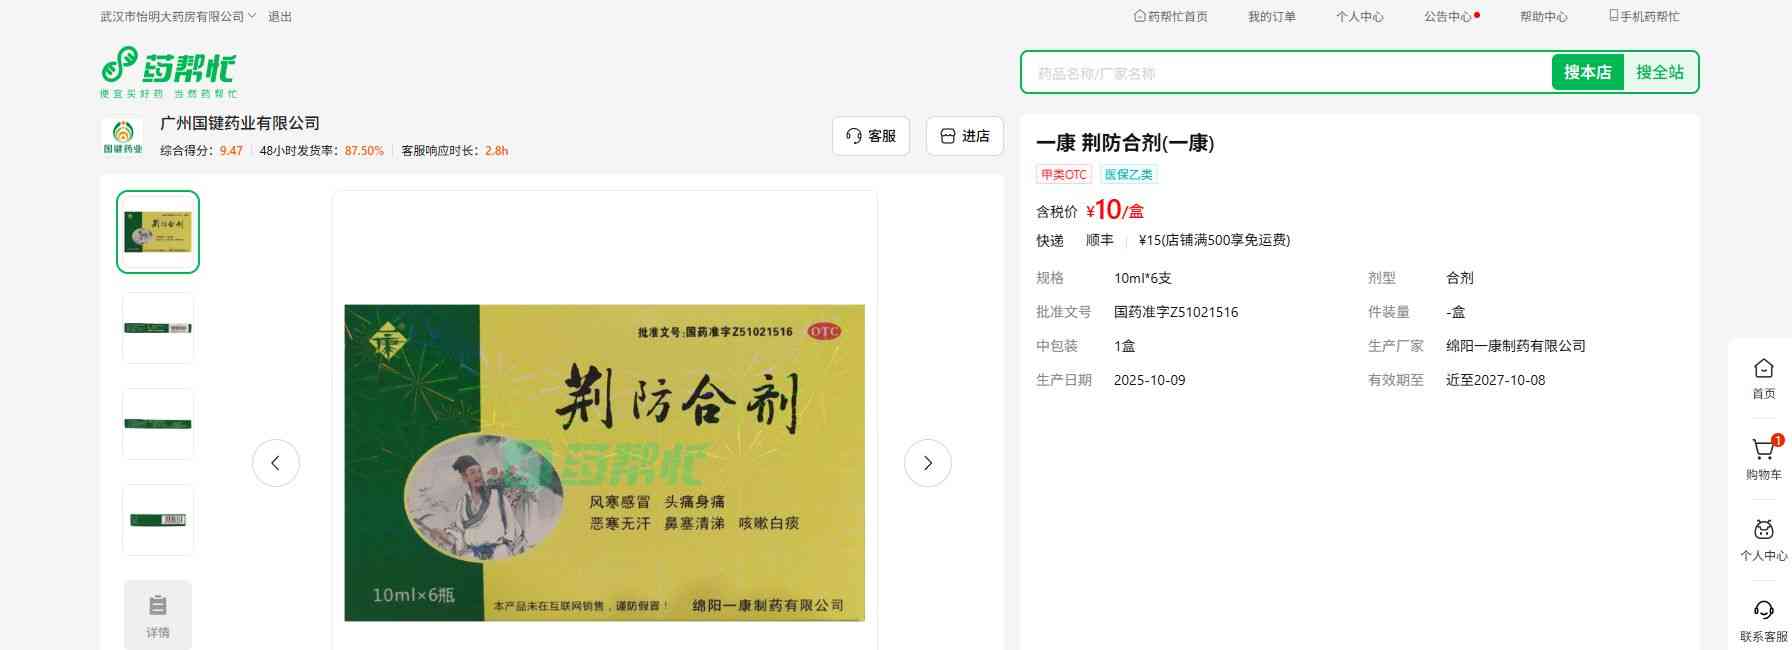Click the 搜本店 search button
The width and height of the screenshot is (1792, 650).
[x=1587, y=72]
